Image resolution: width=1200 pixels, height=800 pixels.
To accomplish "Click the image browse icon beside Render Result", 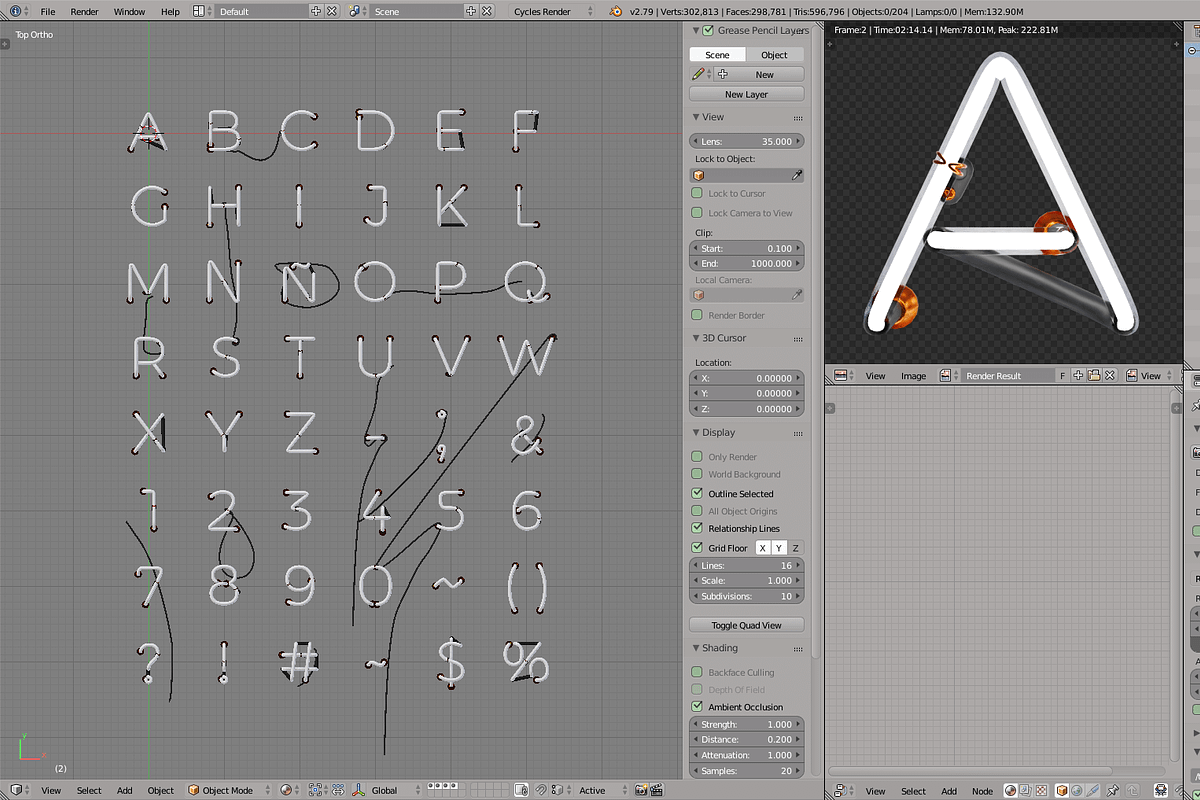I will pyautogui.click(x=946, y=375).
